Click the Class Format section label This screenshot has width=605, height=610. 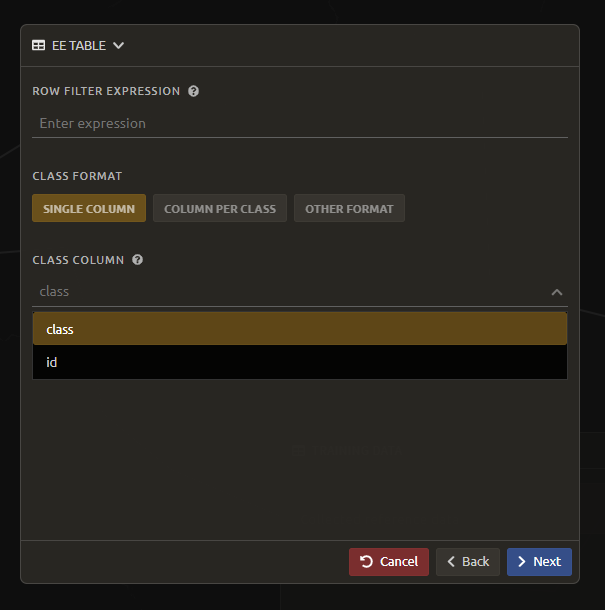[77, 176]
